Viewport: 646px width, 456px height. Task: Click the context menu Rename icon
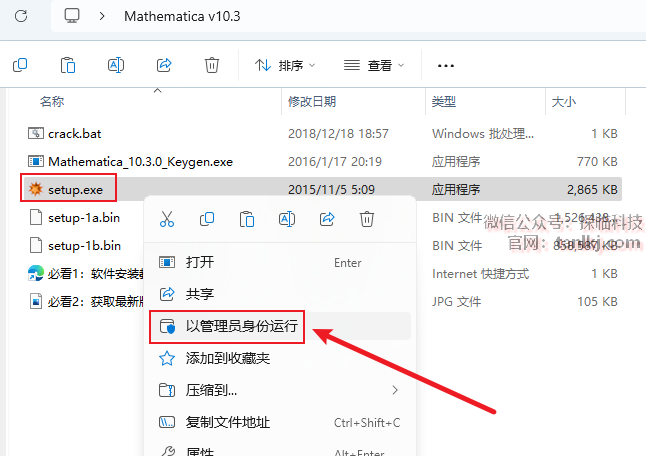[287, 219]
